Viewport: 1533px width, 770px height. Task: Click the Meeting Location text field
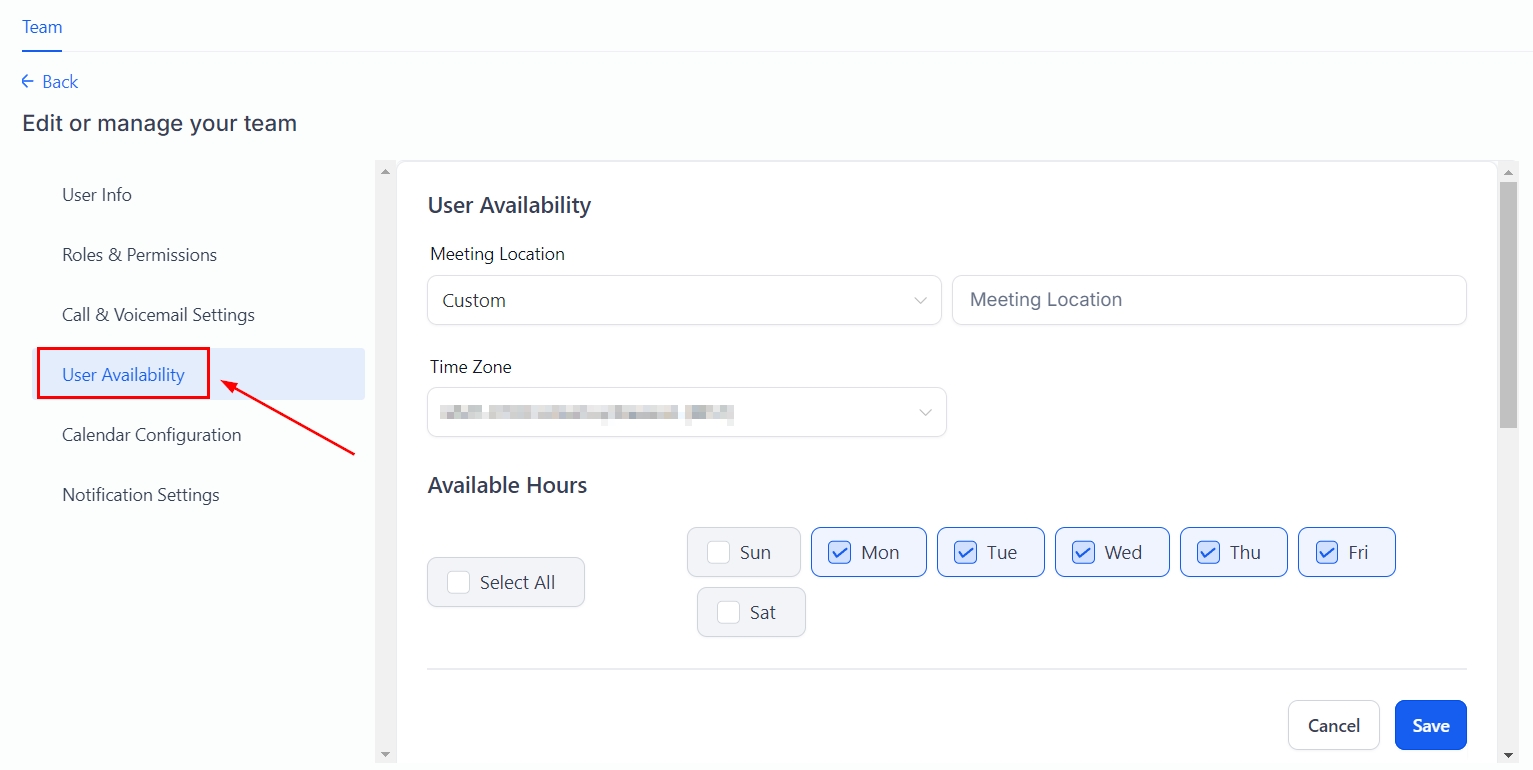1208,301
